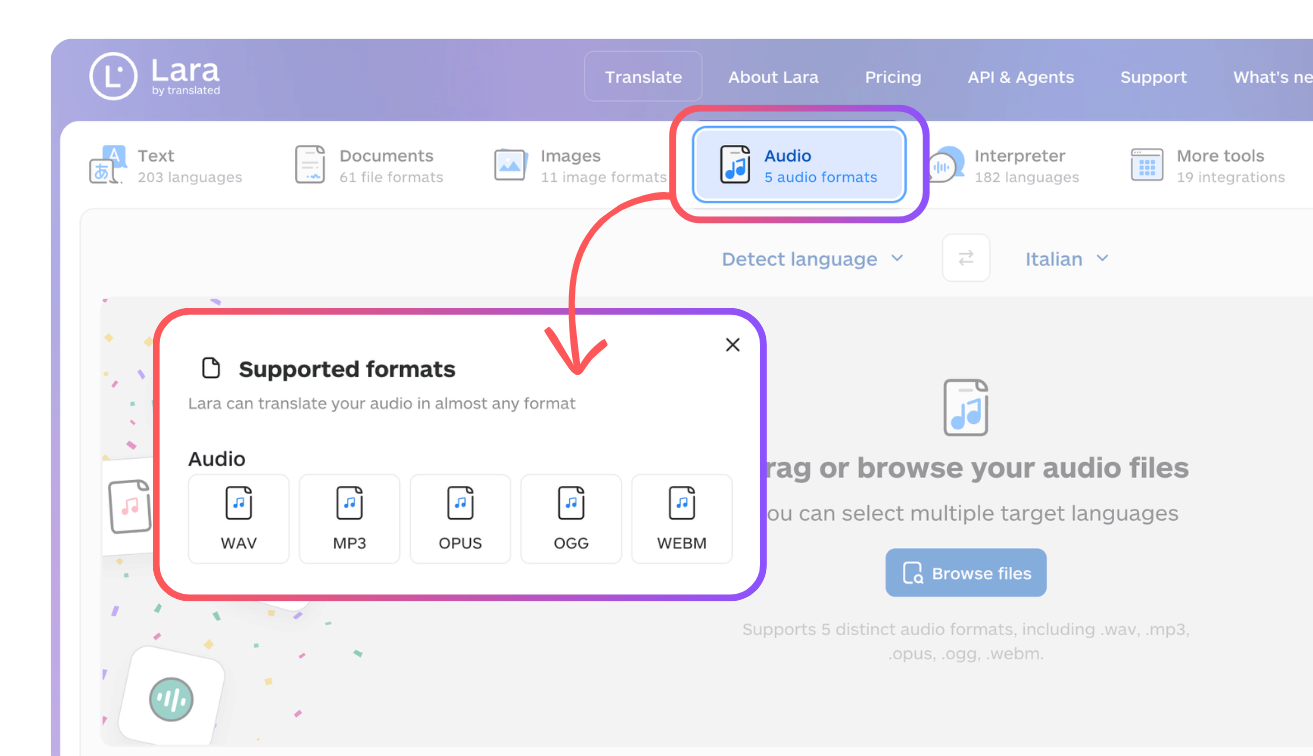Switch to the Text translation tab
1313x756 pixels.
(166, 165)
